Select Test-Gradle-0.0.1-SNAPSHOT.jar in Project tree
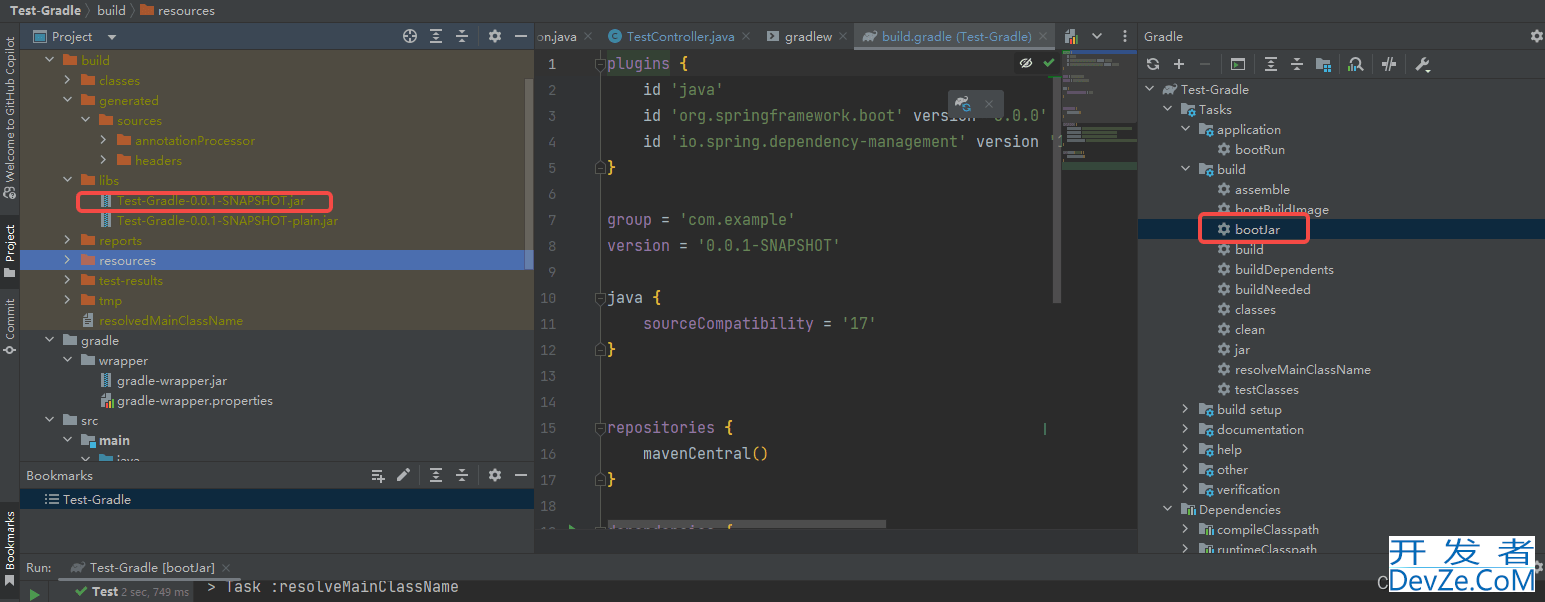 point(210,200)
